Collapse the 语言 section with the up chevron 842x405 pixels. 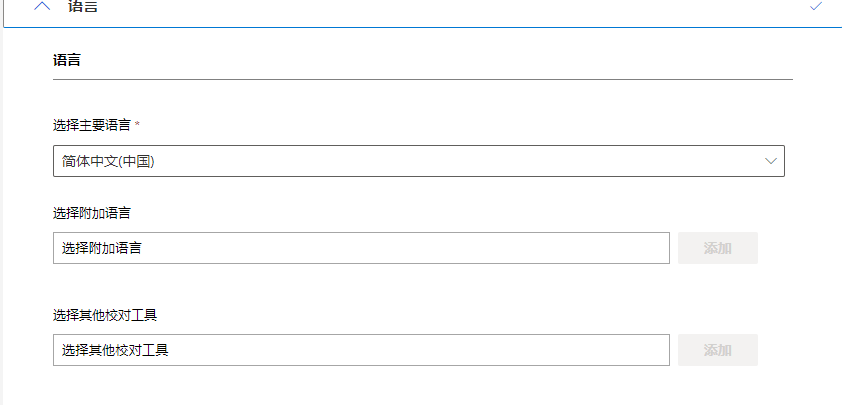coord(42,6)
